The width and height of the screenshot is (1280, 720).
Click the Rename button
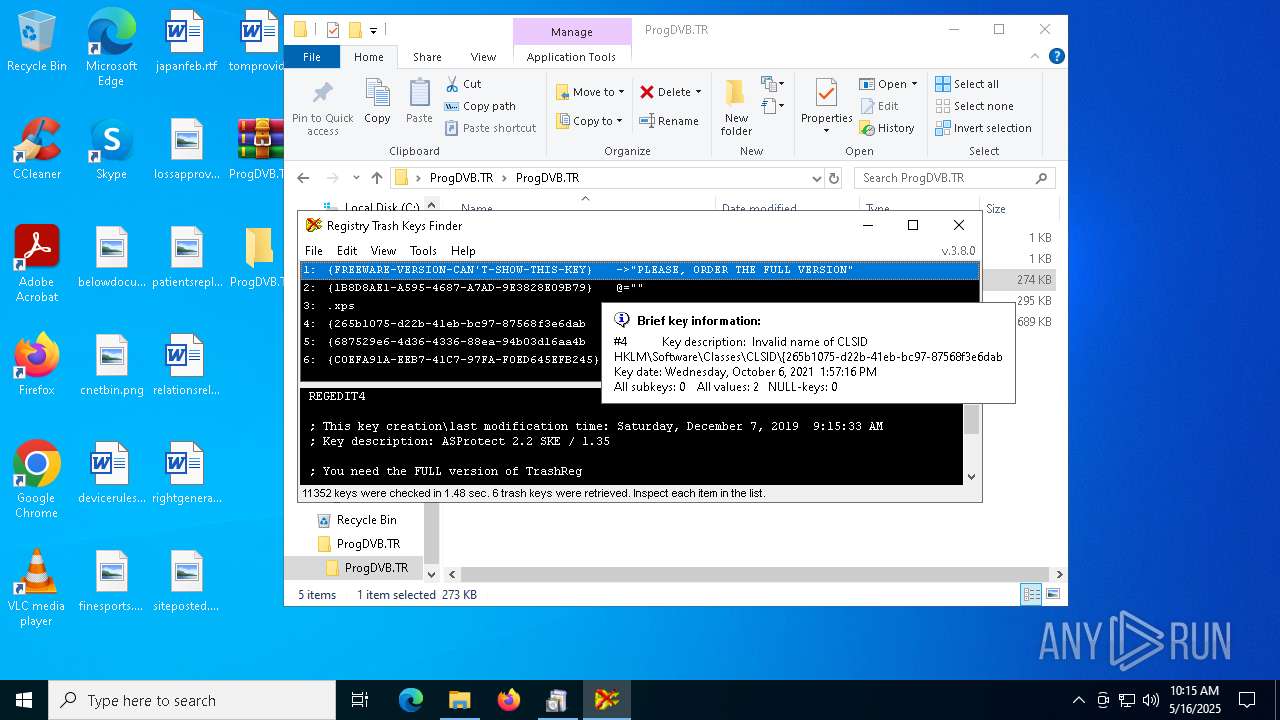[669, 121]
